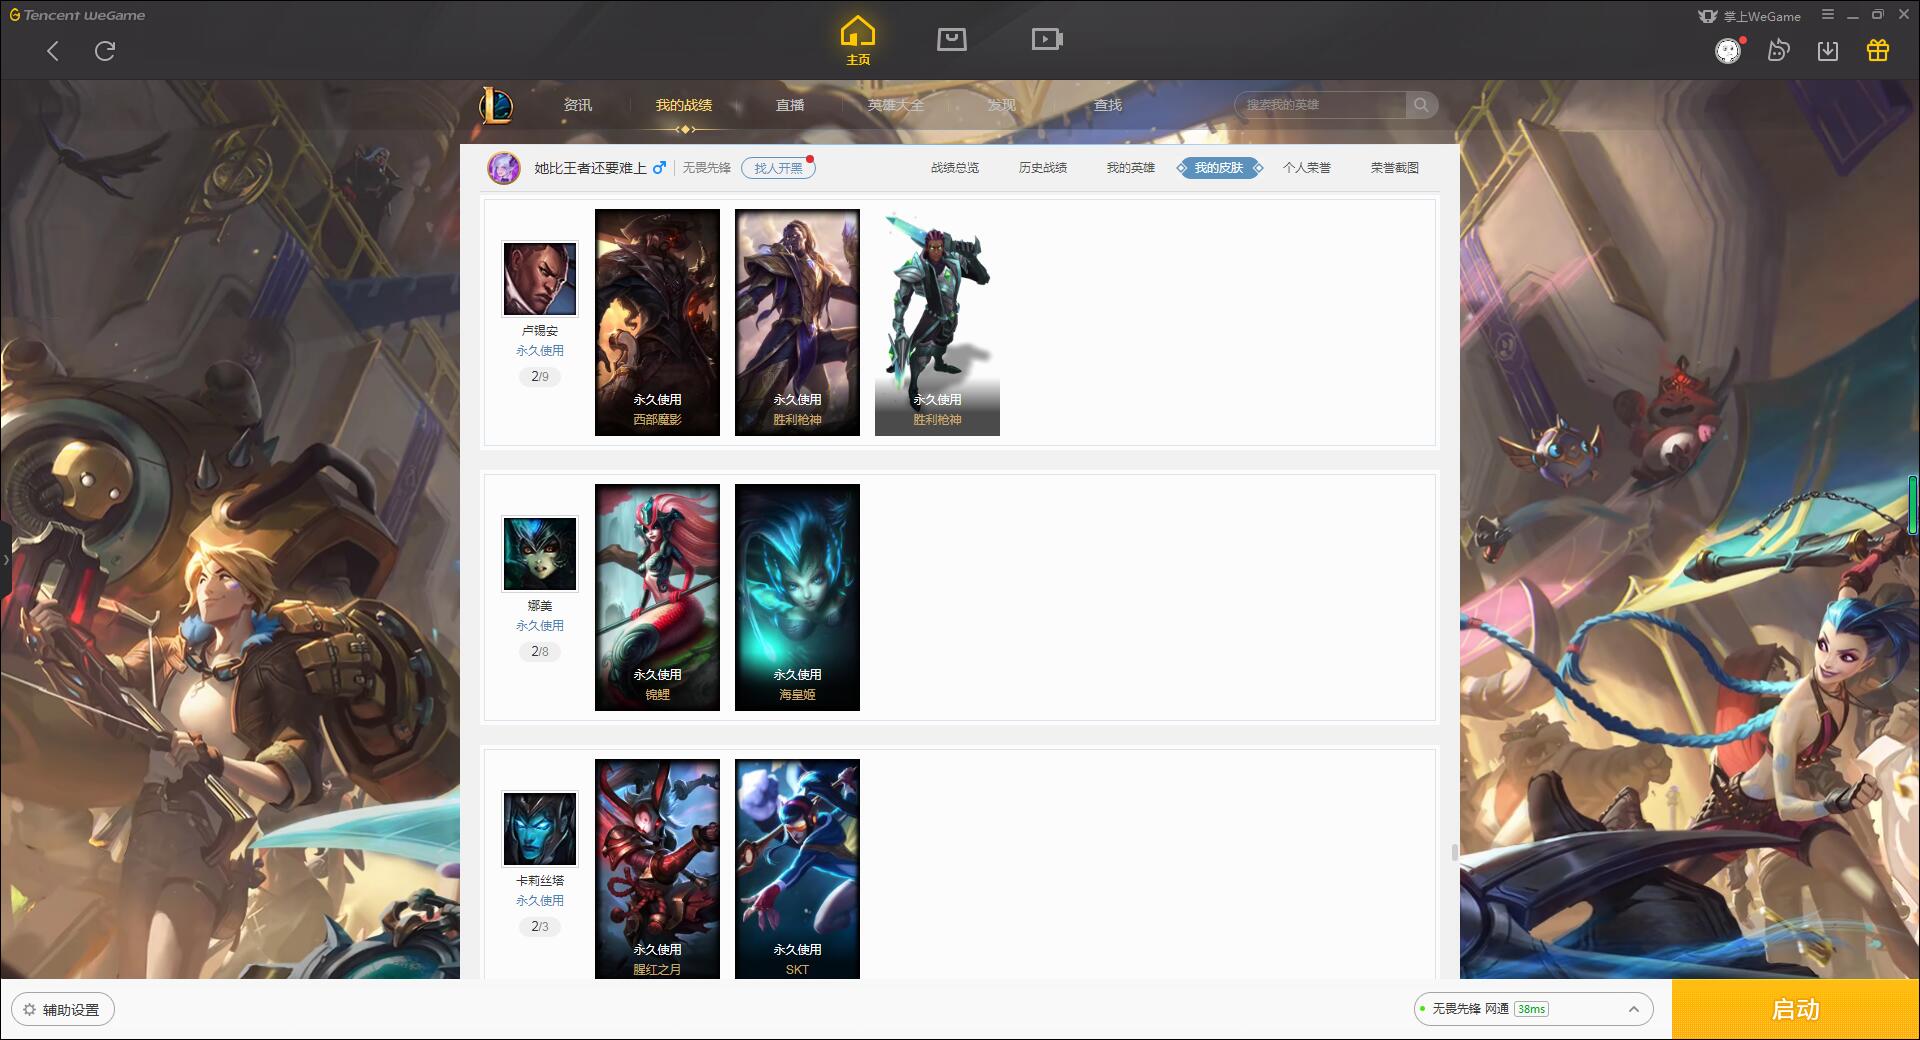Open the 战绩总览 sub-tab

tap(955, 168)
